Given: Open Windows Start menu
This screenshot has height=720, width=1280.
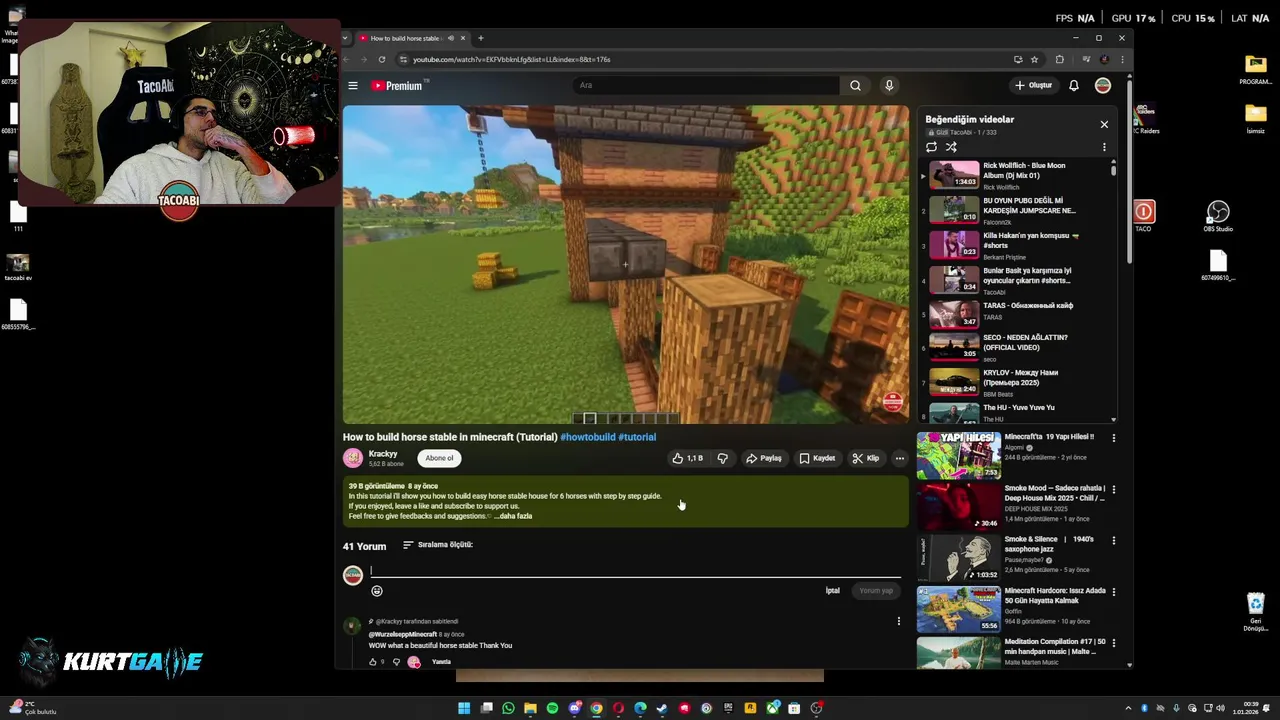Looking at the screenshot, I should click(x=464, y=708).
